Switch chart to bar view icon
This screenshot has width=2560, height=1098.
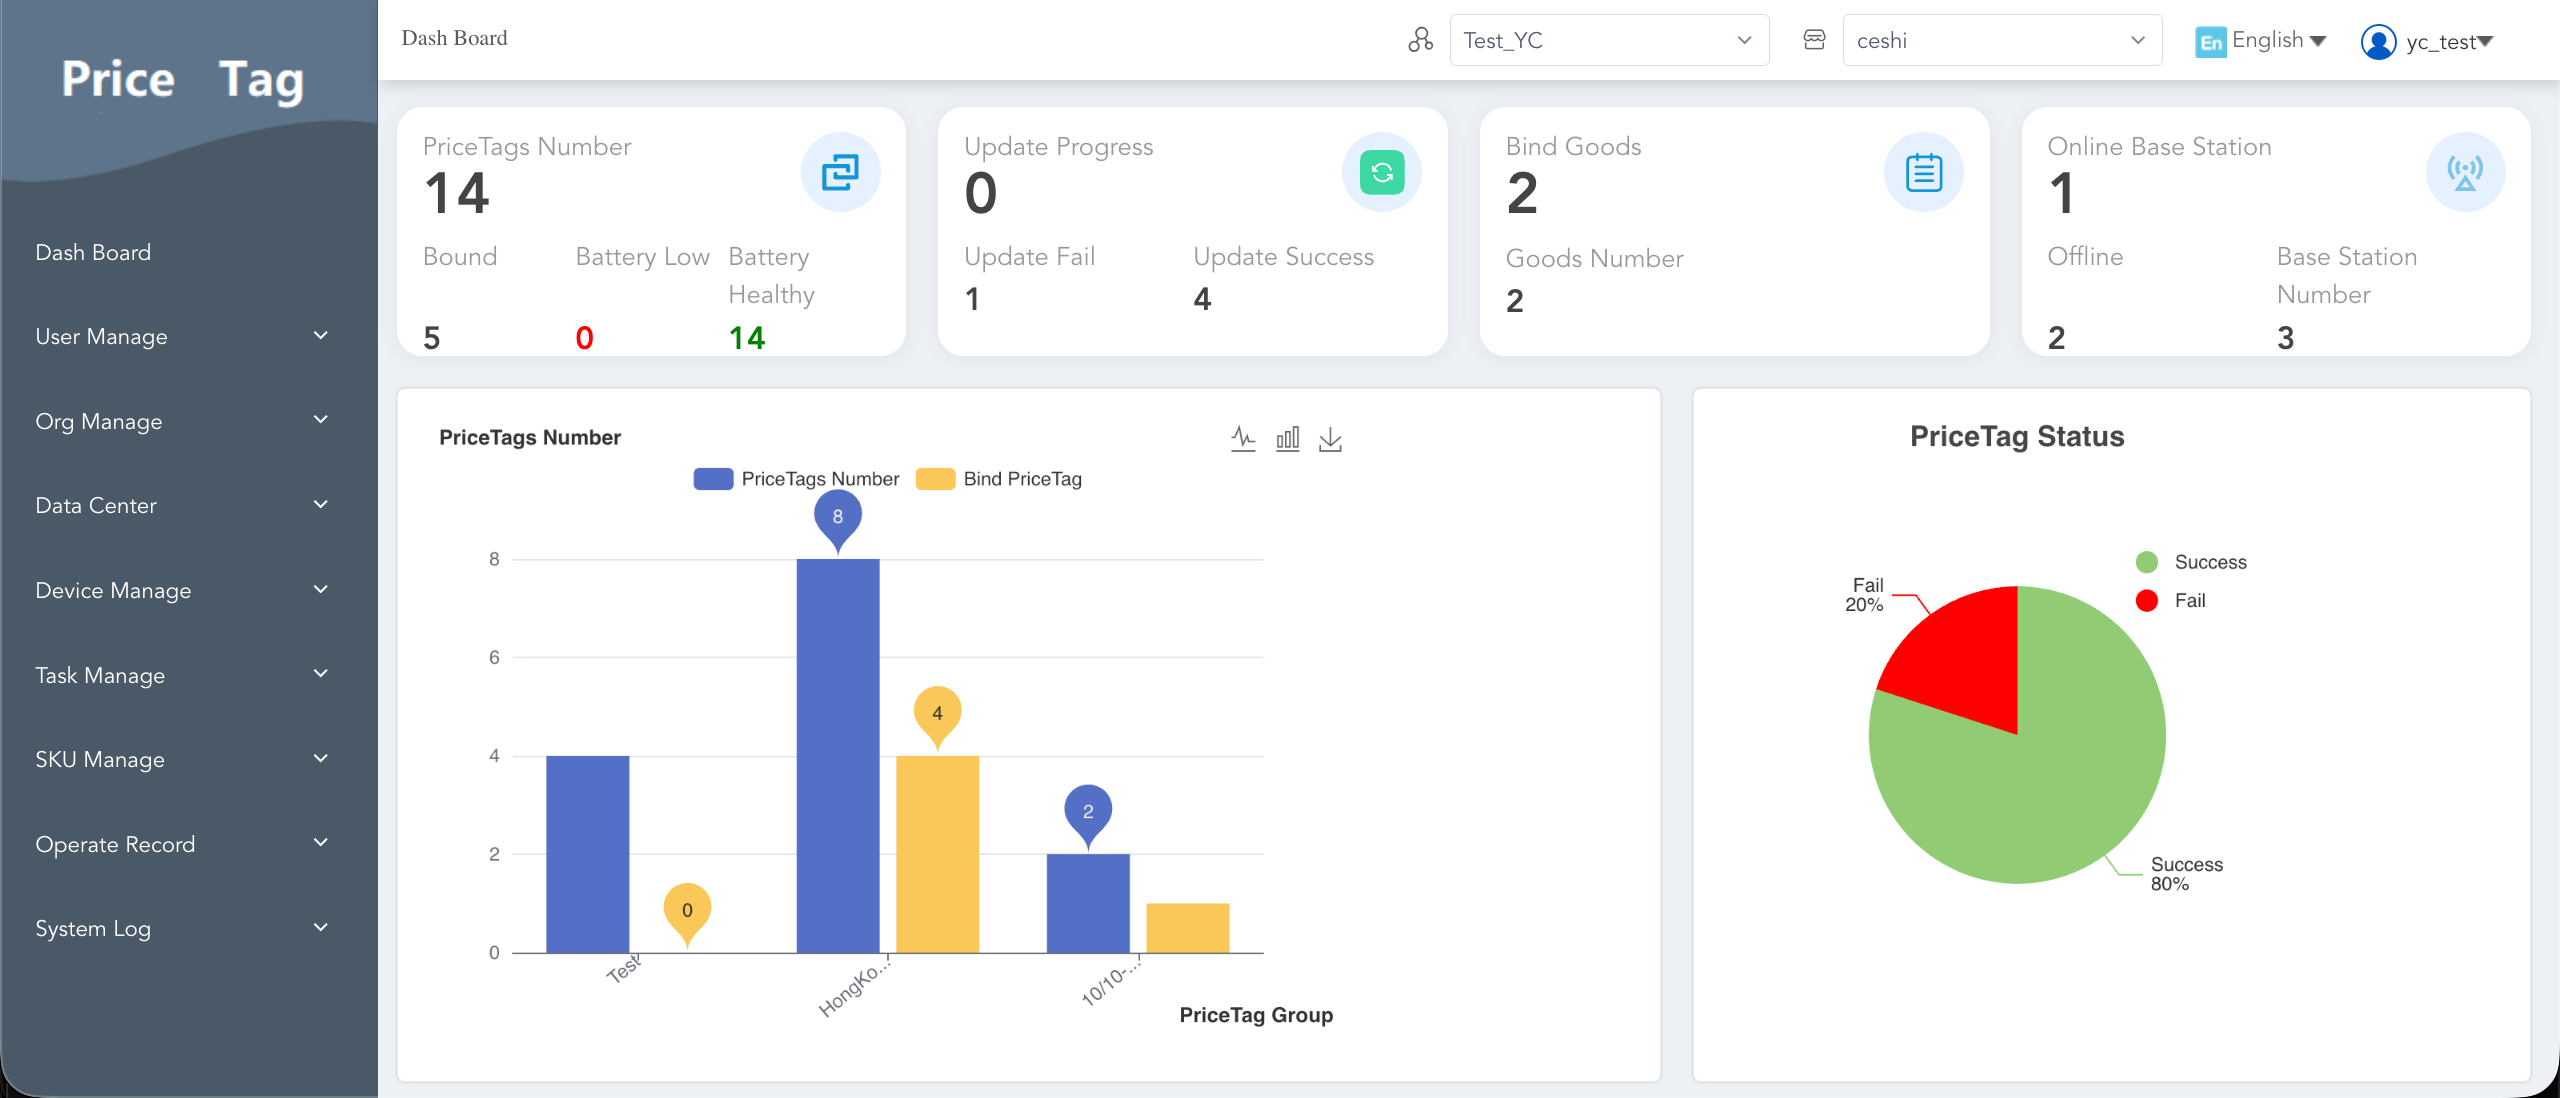tap(1287, 438)
